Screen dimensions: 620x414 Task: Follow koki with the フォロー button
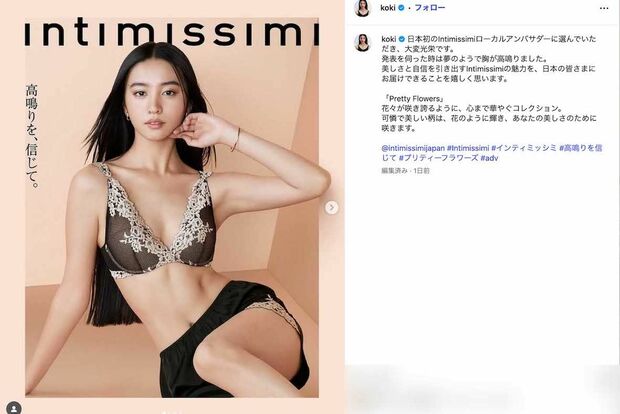click(430, 8)
